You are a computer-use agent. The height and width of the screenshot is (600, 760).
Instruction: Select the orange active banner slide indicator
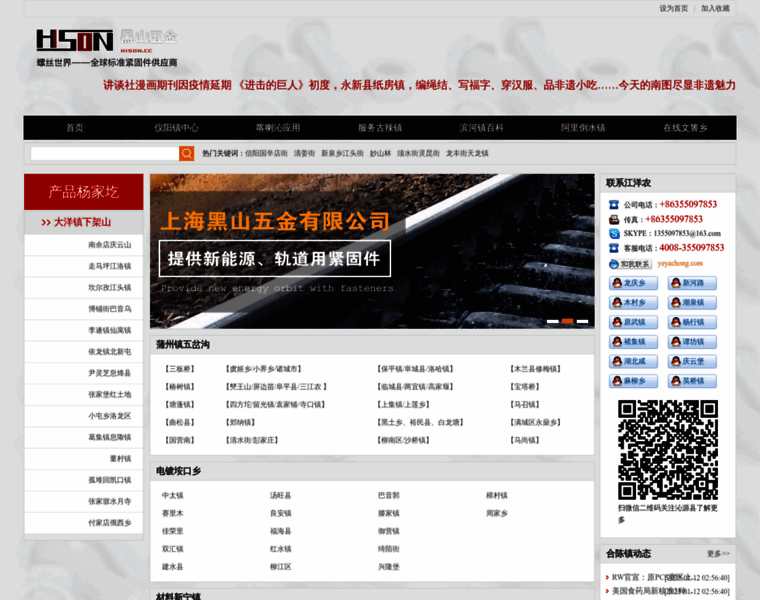coord(568,321)
